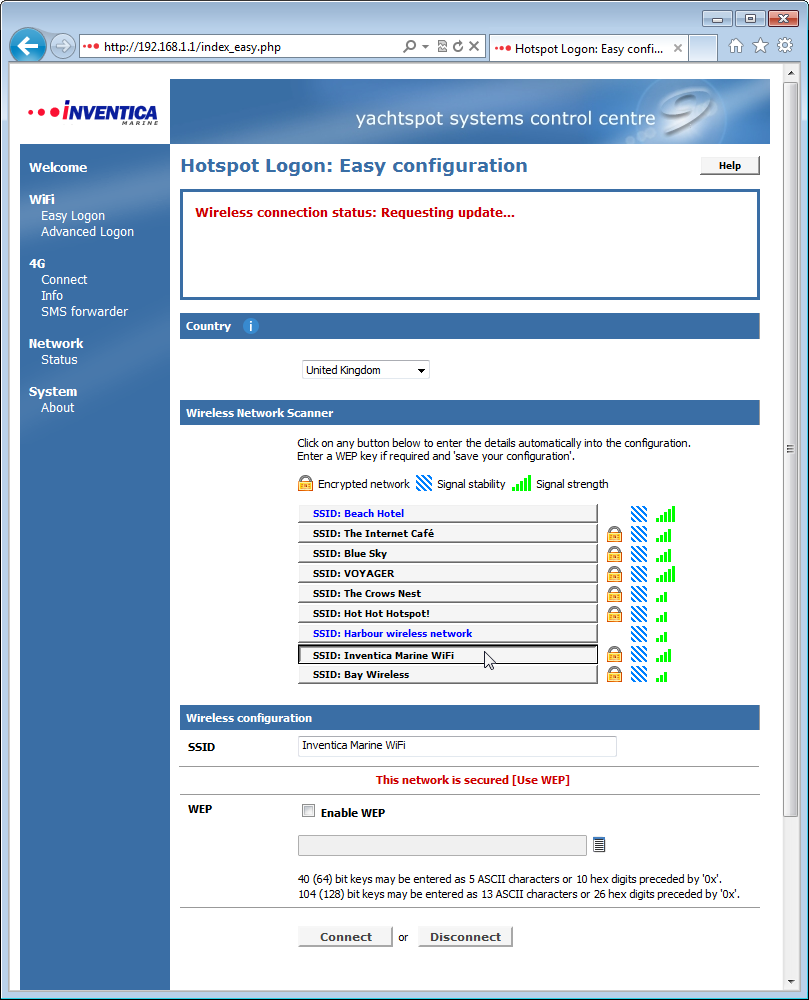Click the Inventica Marine logo
This screenshot has width=809, height=1000.
coord(93,113)
